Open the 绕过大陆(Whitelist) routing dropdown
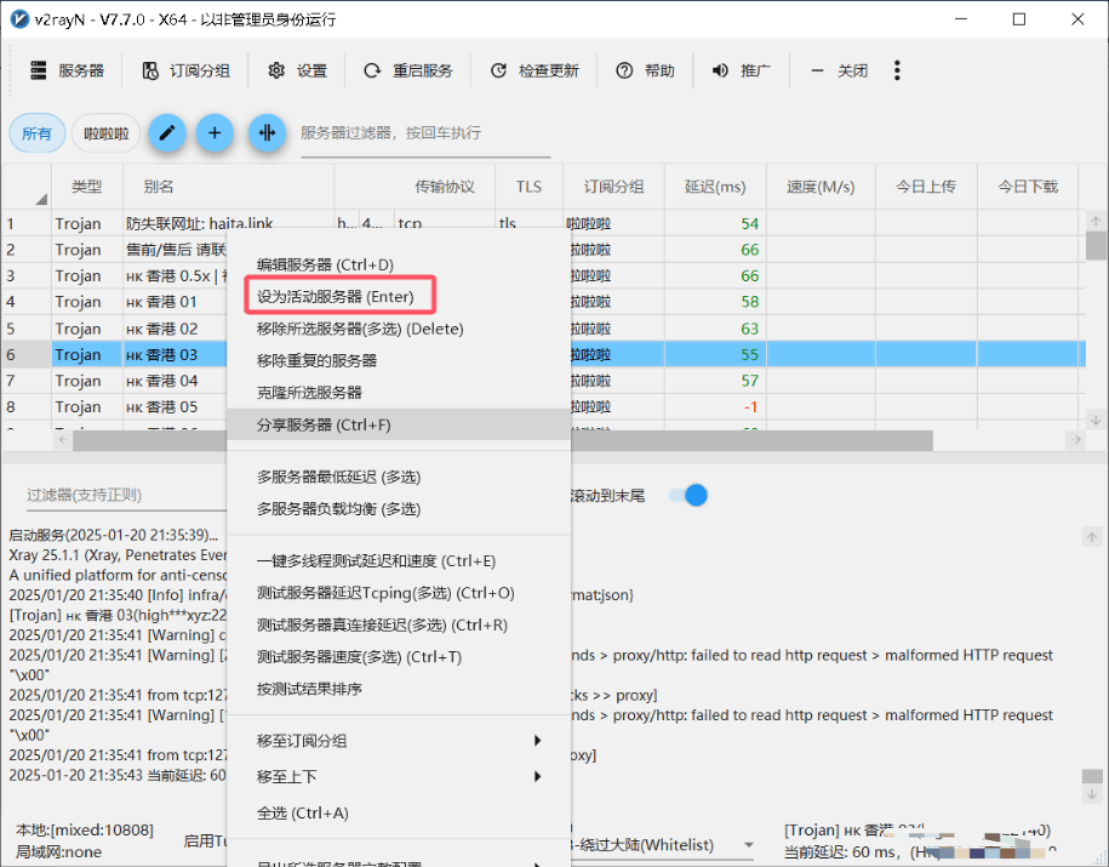This screenshot has height=867, width=1109. click(748, 844)
